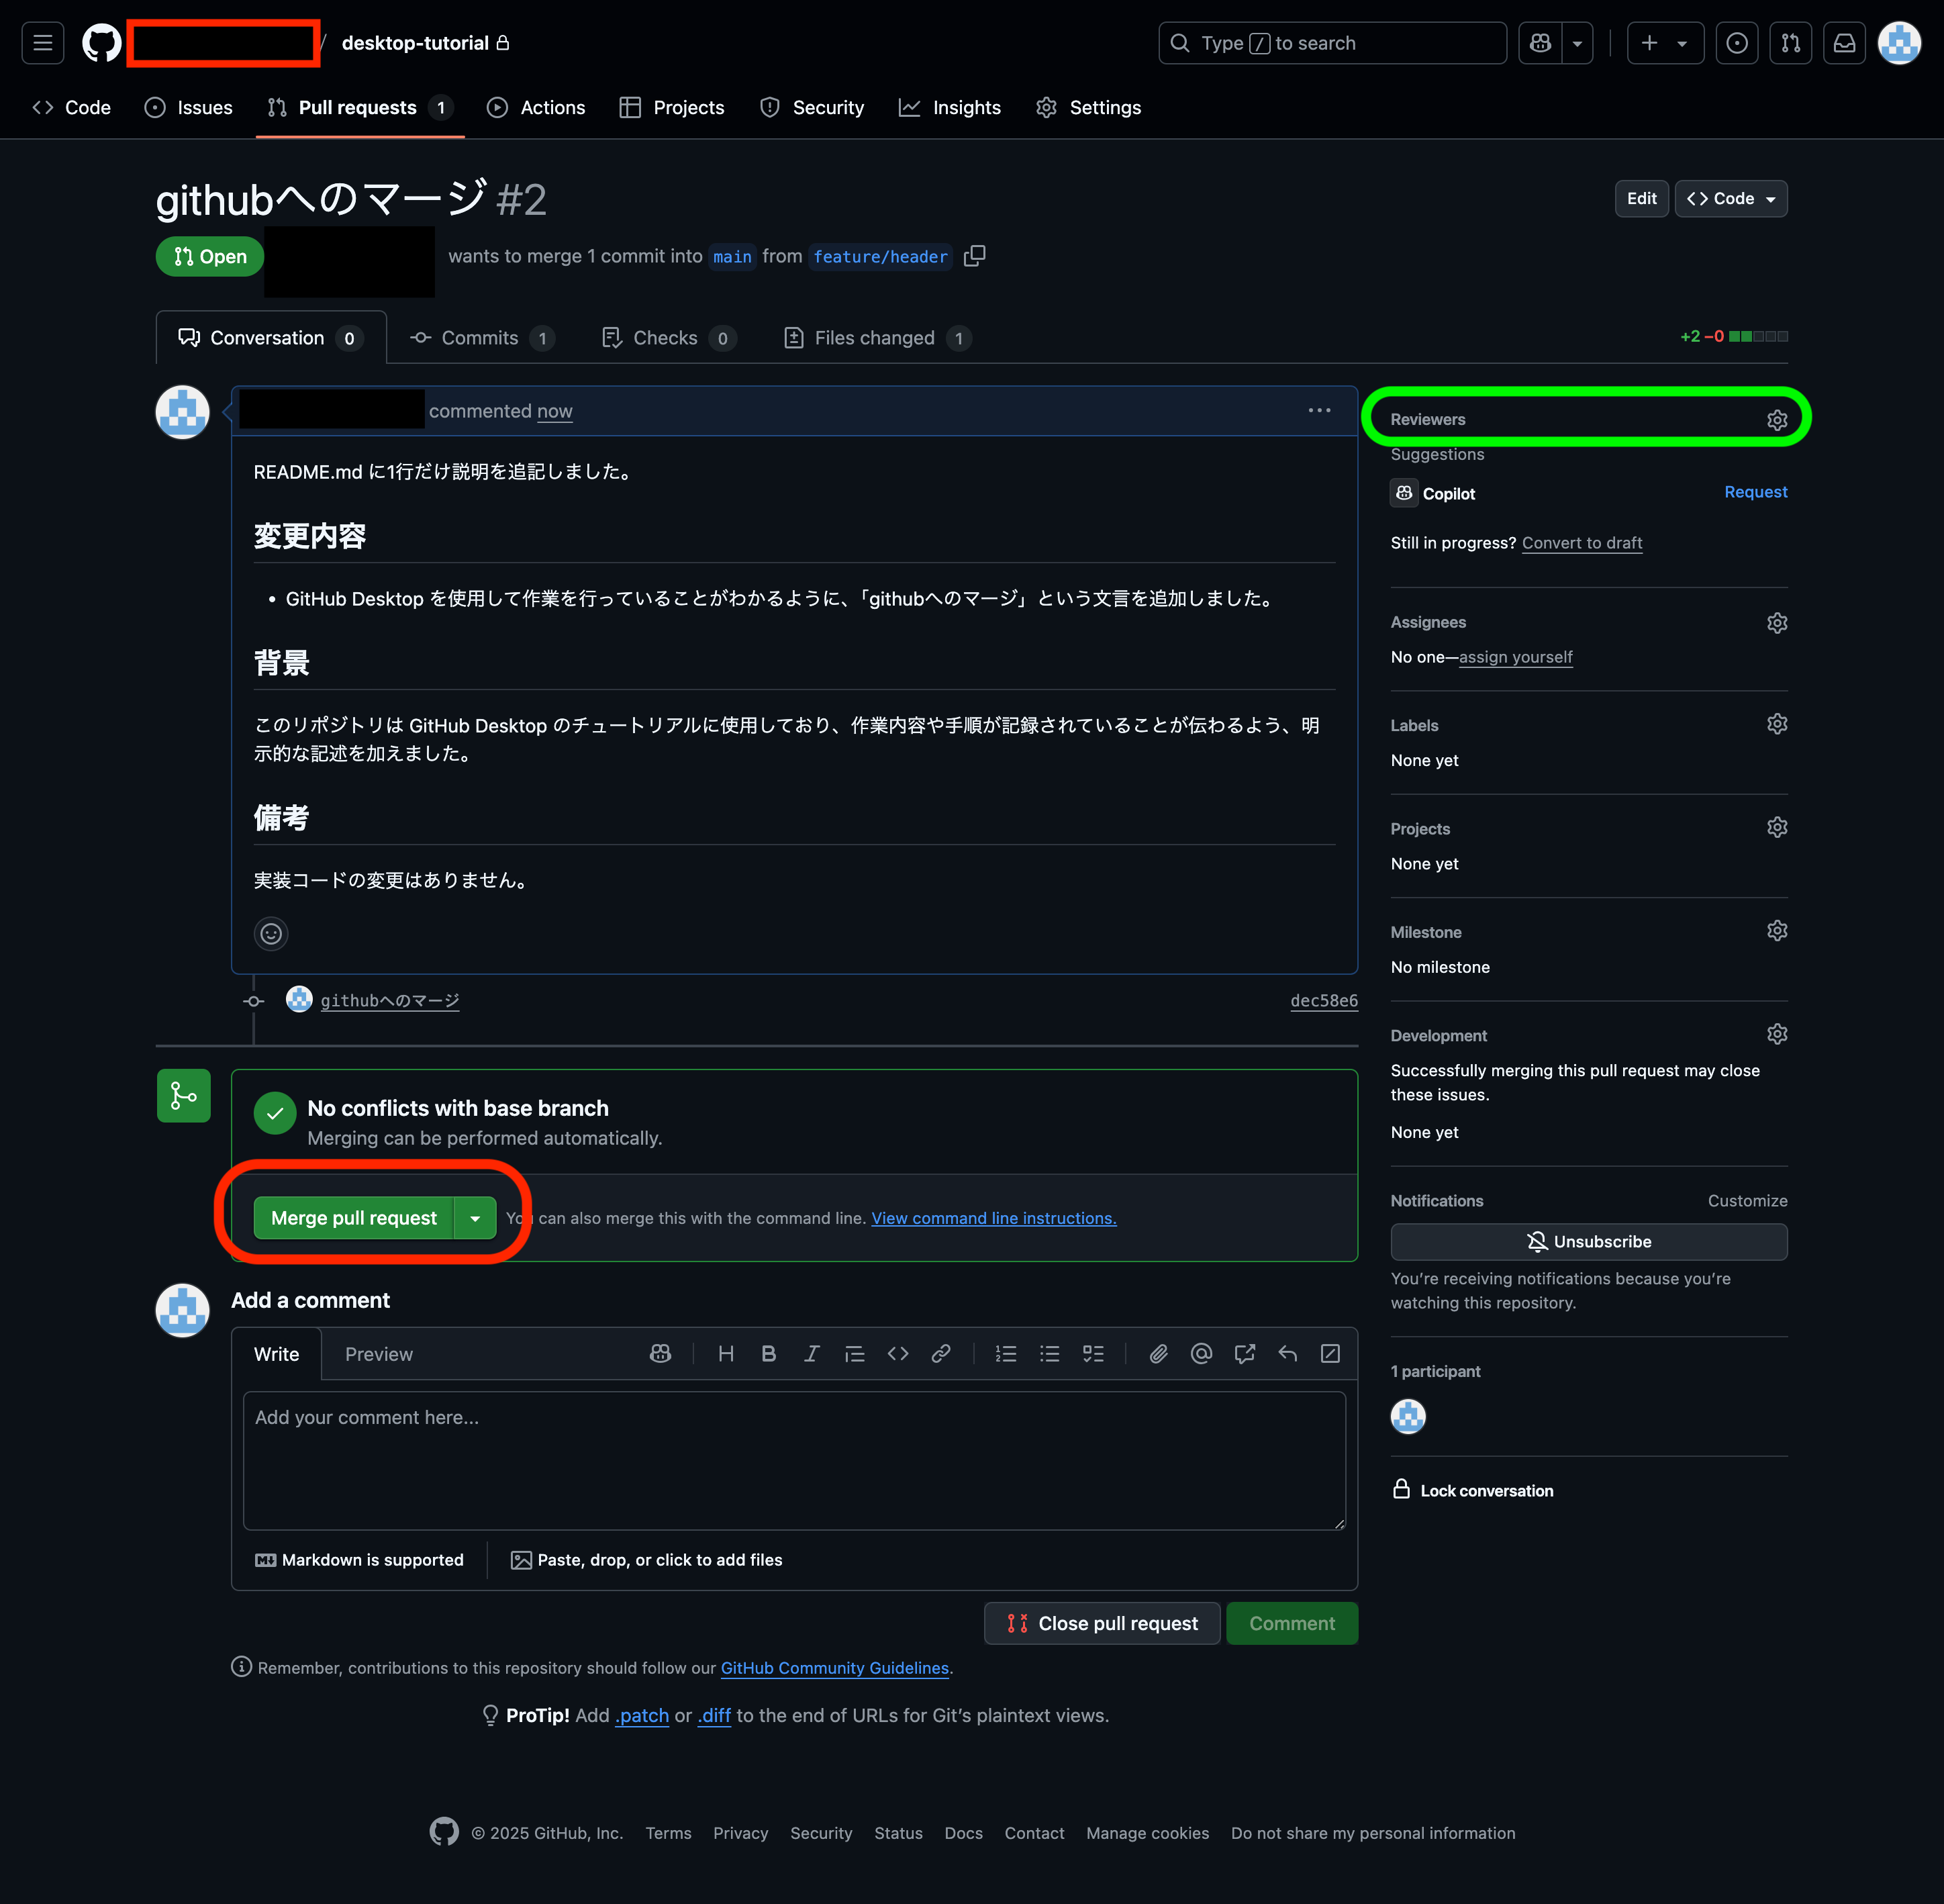Open Development settings gear
The width and height of the screenshot is (1944, 1904).
pos(1776,1034)
